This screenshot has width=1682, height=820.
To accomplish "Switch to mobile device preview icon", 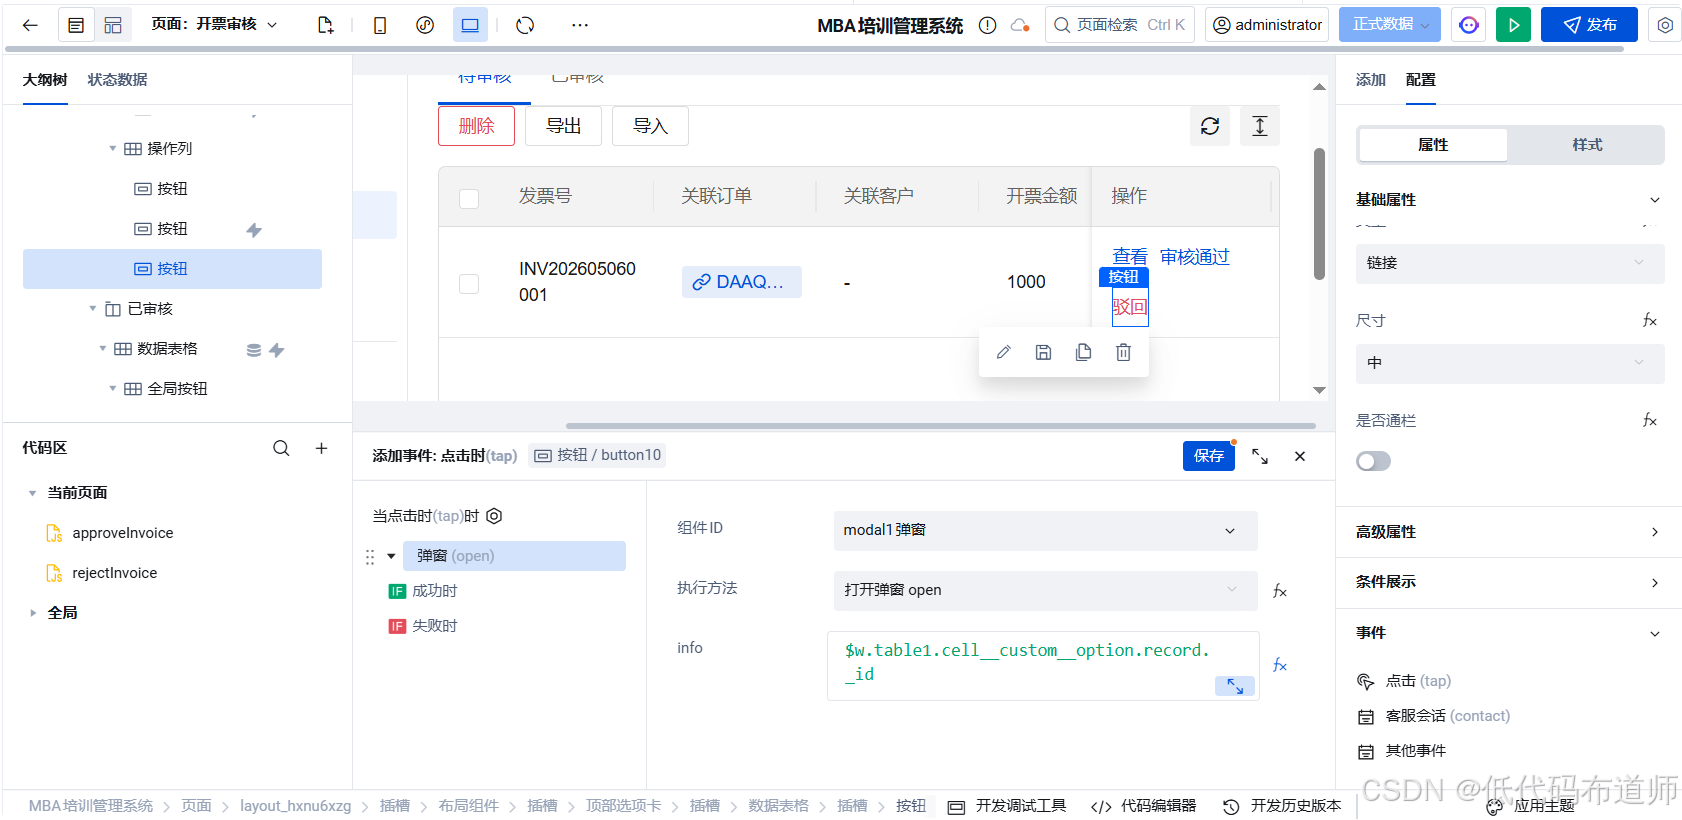I will 380,25.
